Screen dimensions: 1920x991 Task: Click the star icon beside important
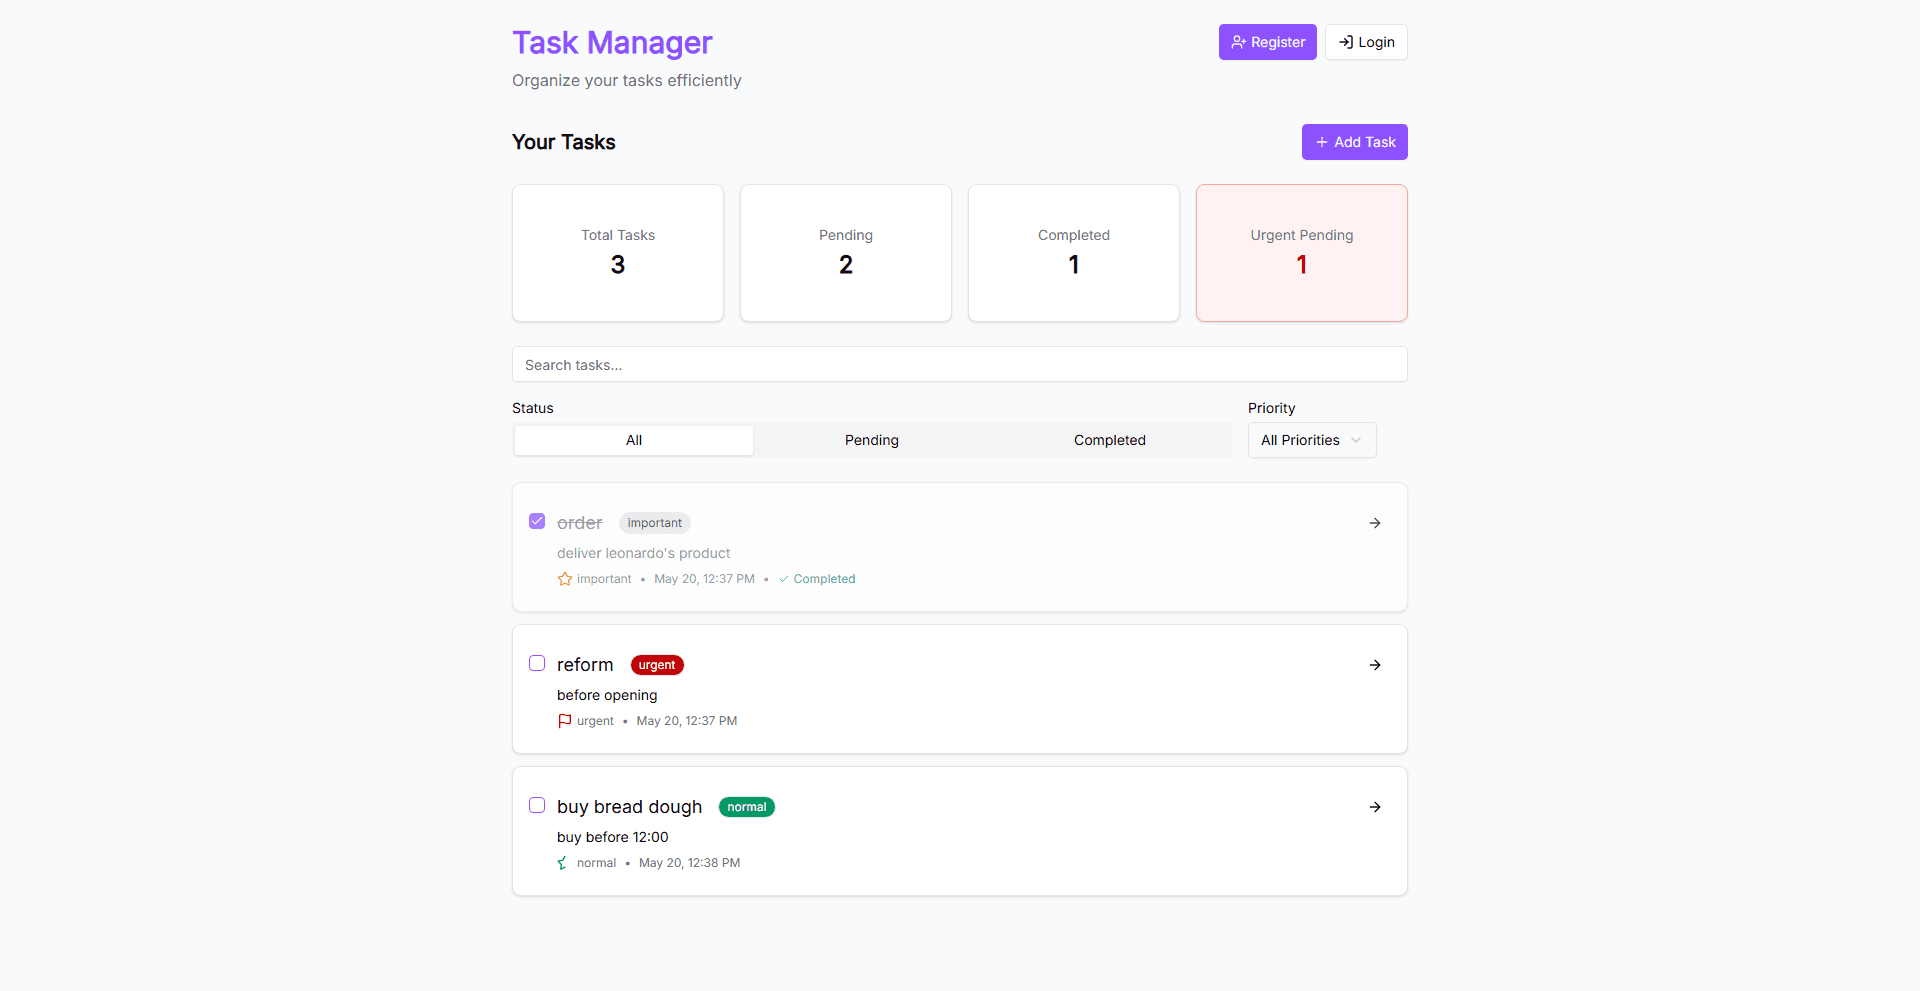[x=565, y=579]
